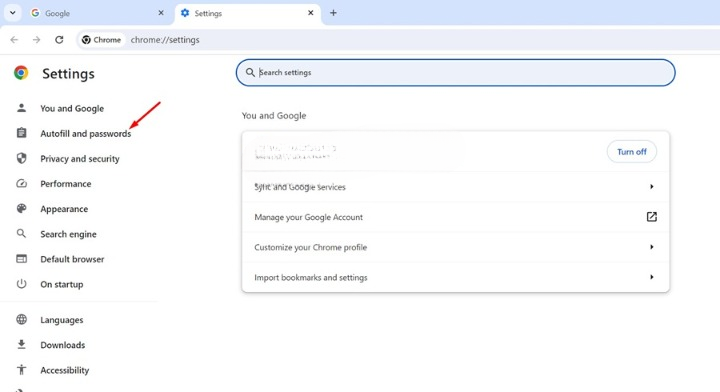This screenshot has height=392, width=720.
Task: Click the Google favicon on the Google tab
Action: [35, 13]
